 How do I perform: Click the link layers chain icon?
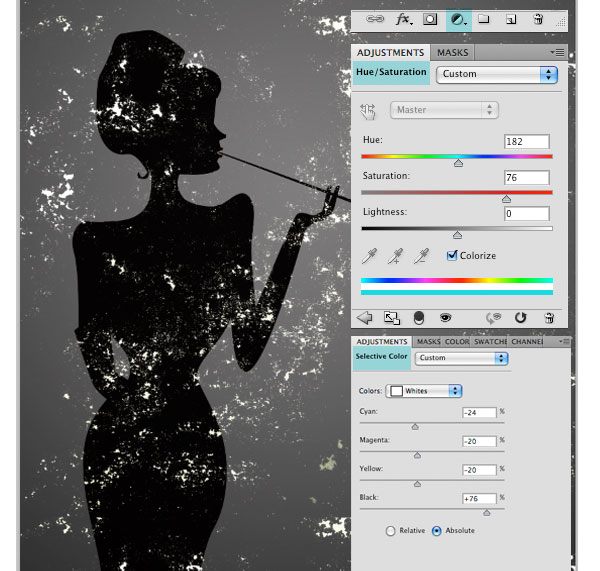coord(375,19)
